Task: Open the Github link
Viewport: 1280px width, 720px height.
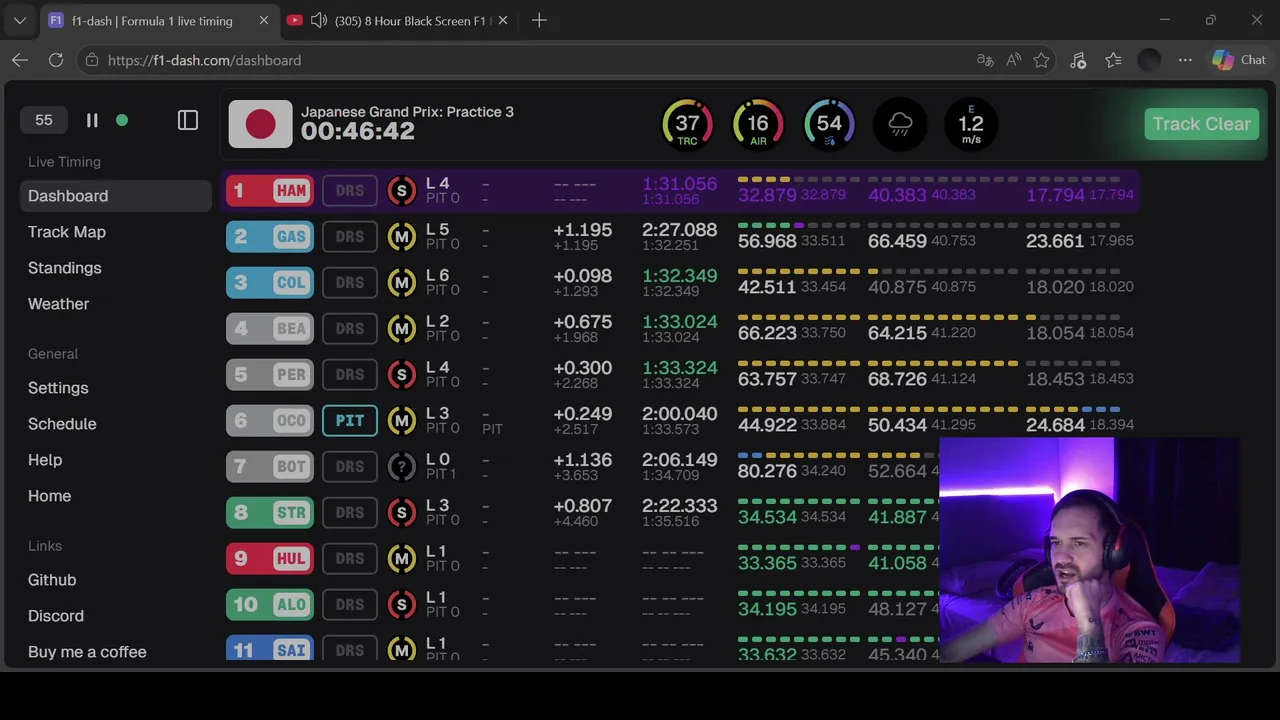Action: pos(52,580)
